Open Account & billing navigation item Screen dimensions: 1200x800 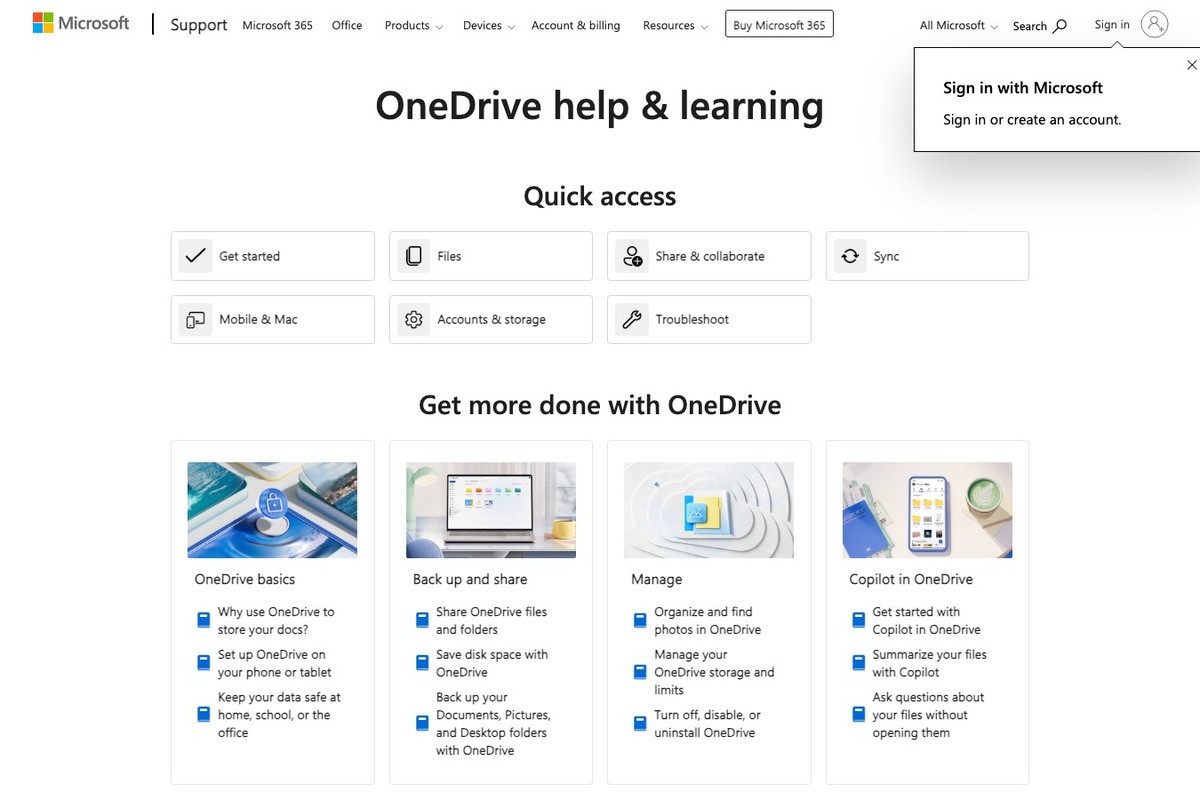[x=575, y=26]
